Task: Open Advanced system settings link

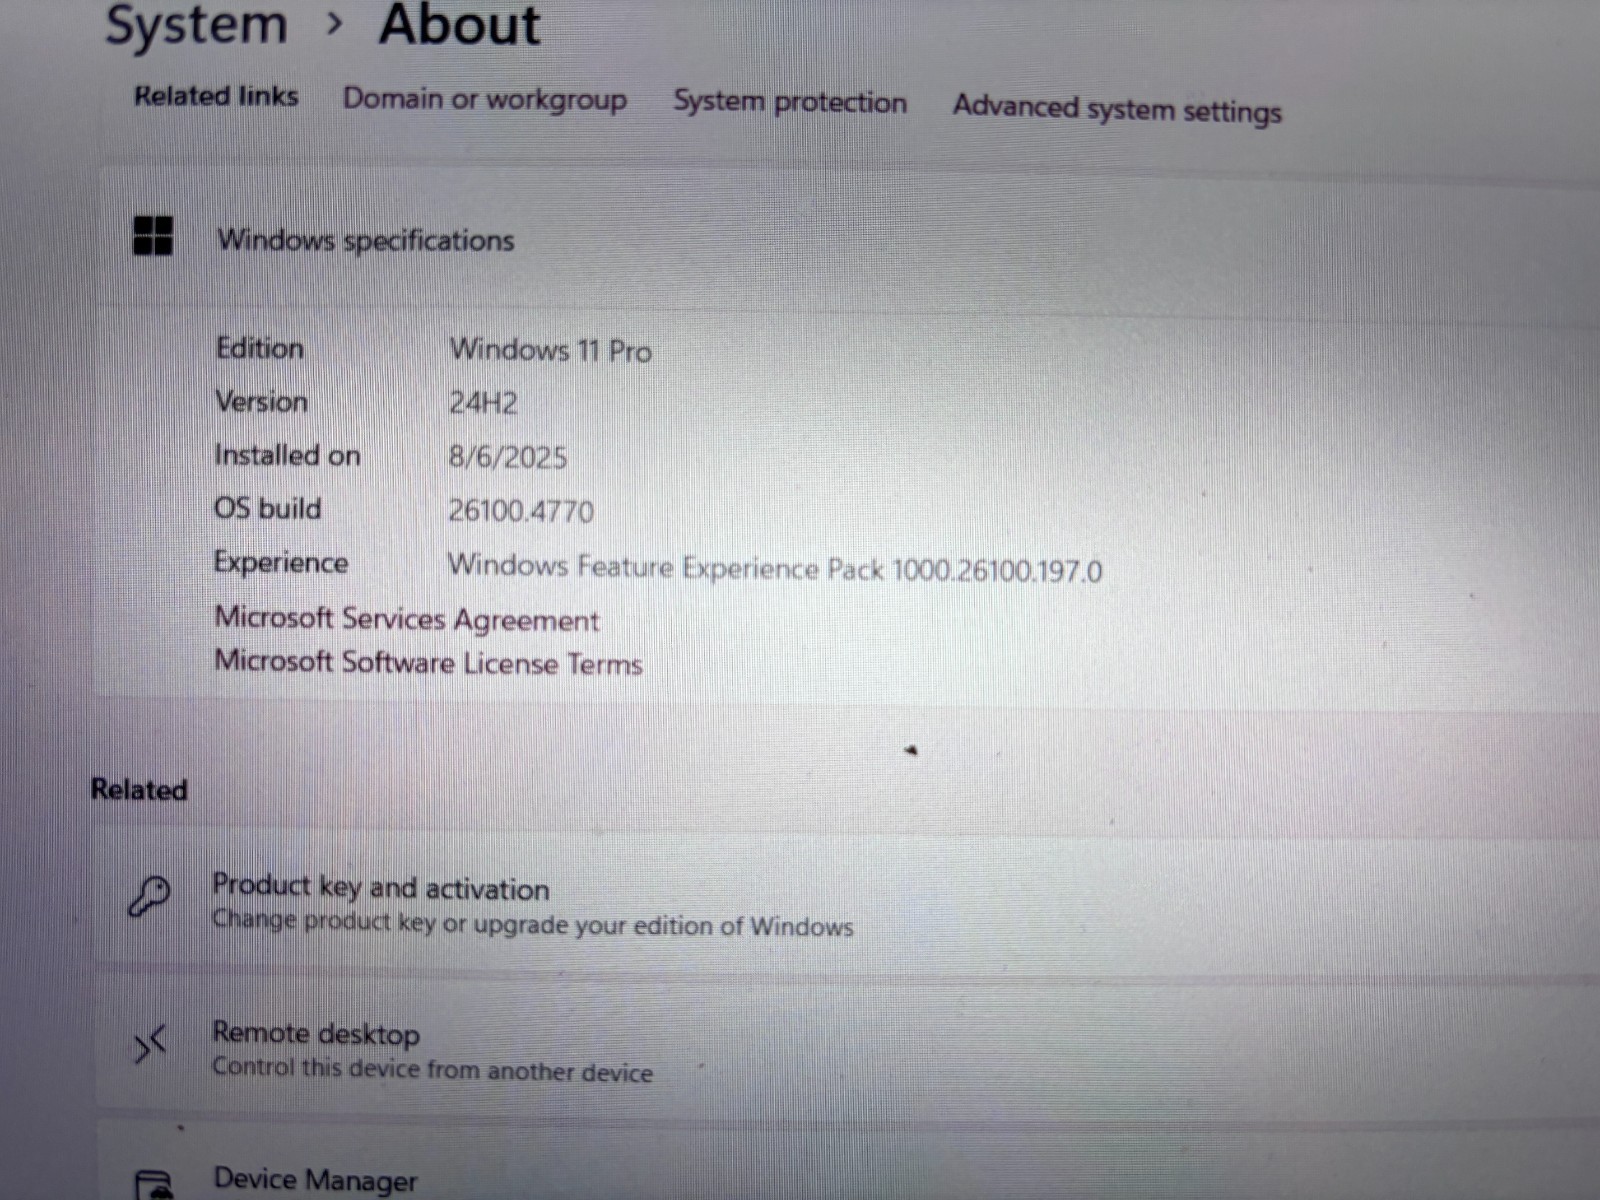Action: 1117,108
